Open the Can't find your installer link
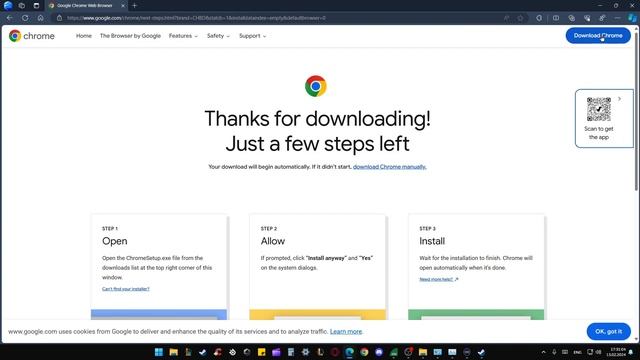 126,289
